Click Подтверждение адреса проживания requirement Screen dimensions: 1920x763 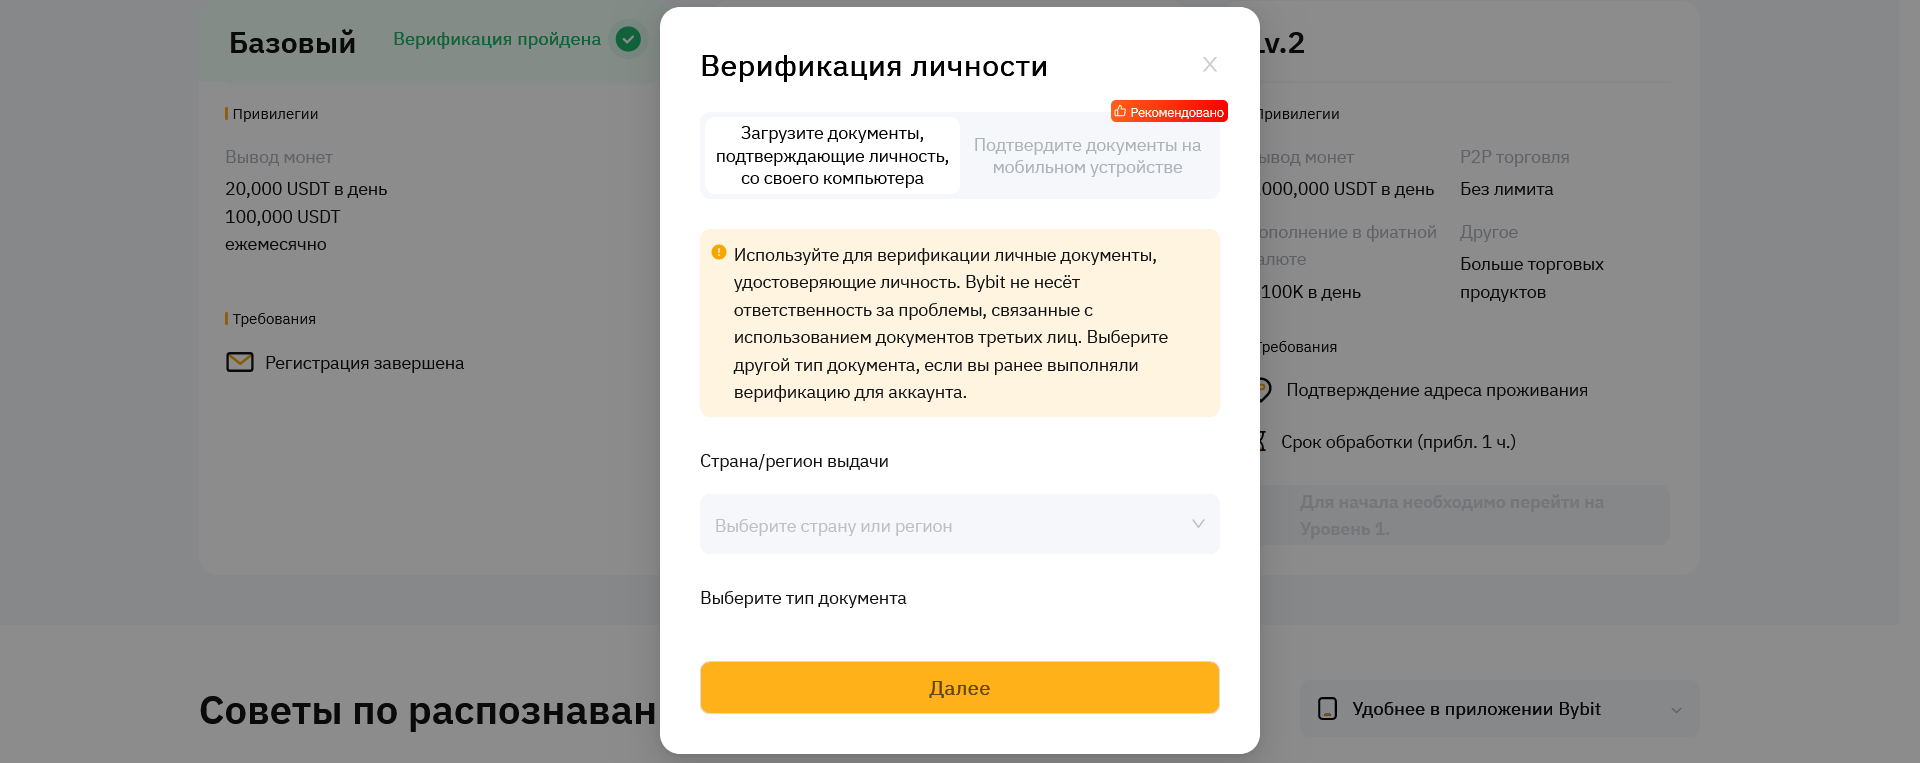coord(1437,390)
